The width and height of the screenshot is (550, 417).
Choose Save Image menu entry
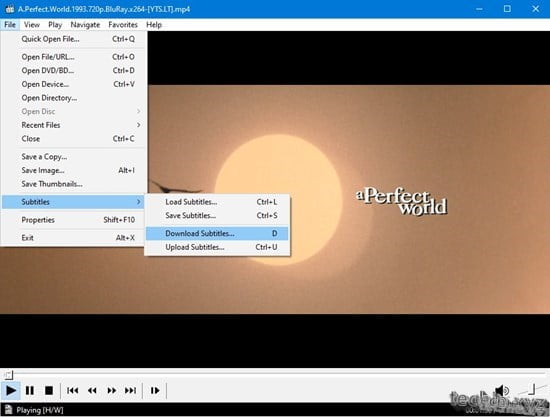pyautogui.click(x=73, y=170)
